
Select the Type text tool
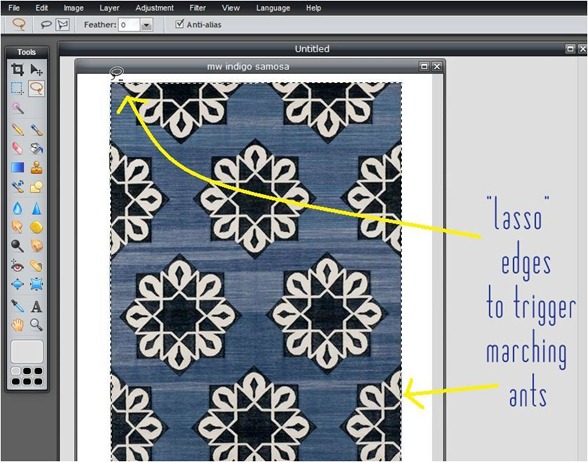click(36, 306)
